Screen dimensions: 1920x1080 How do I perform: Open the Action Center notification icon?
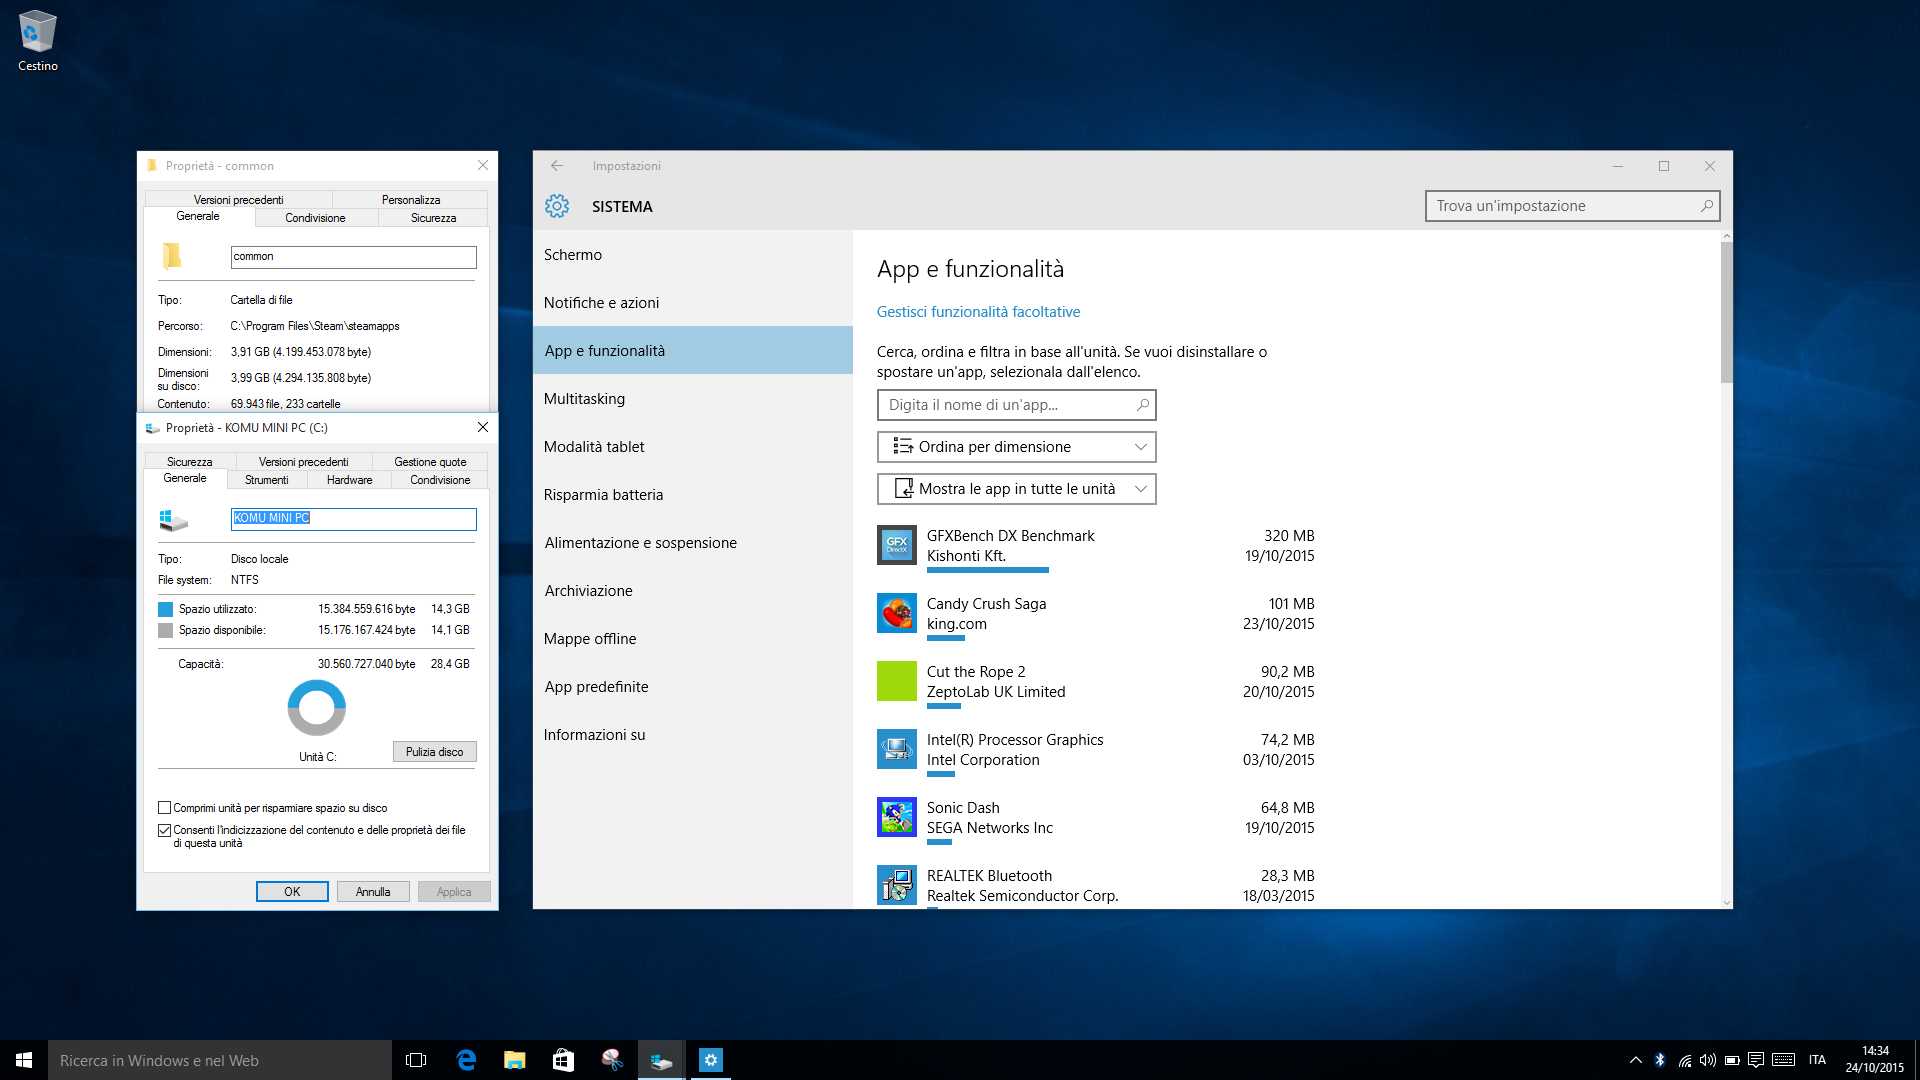(1756, 1060)
